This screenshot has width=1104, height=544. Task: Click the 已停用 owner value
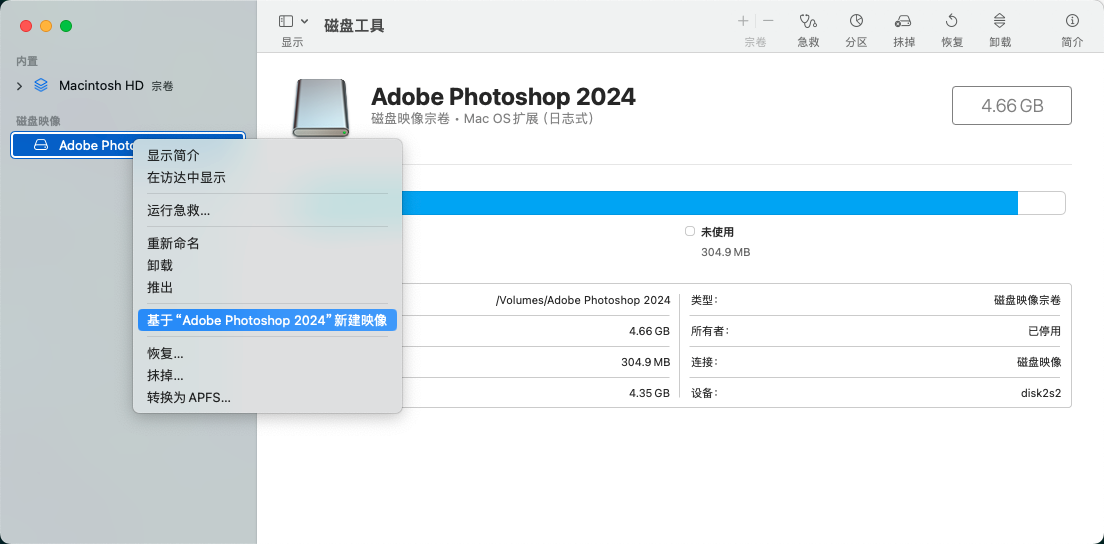(1044, 331)
